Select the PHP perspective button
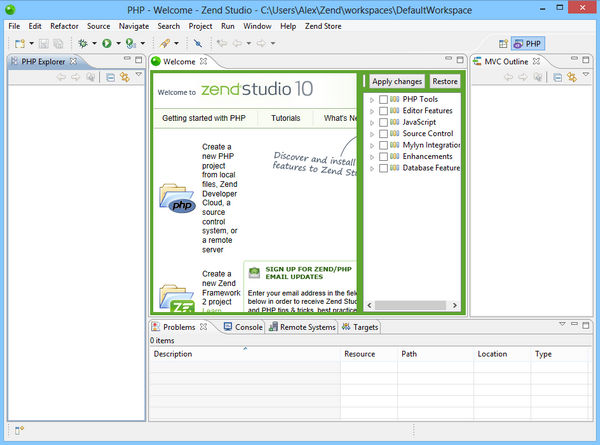The height and width of the screenshot is (445, 600). point(528,44)
